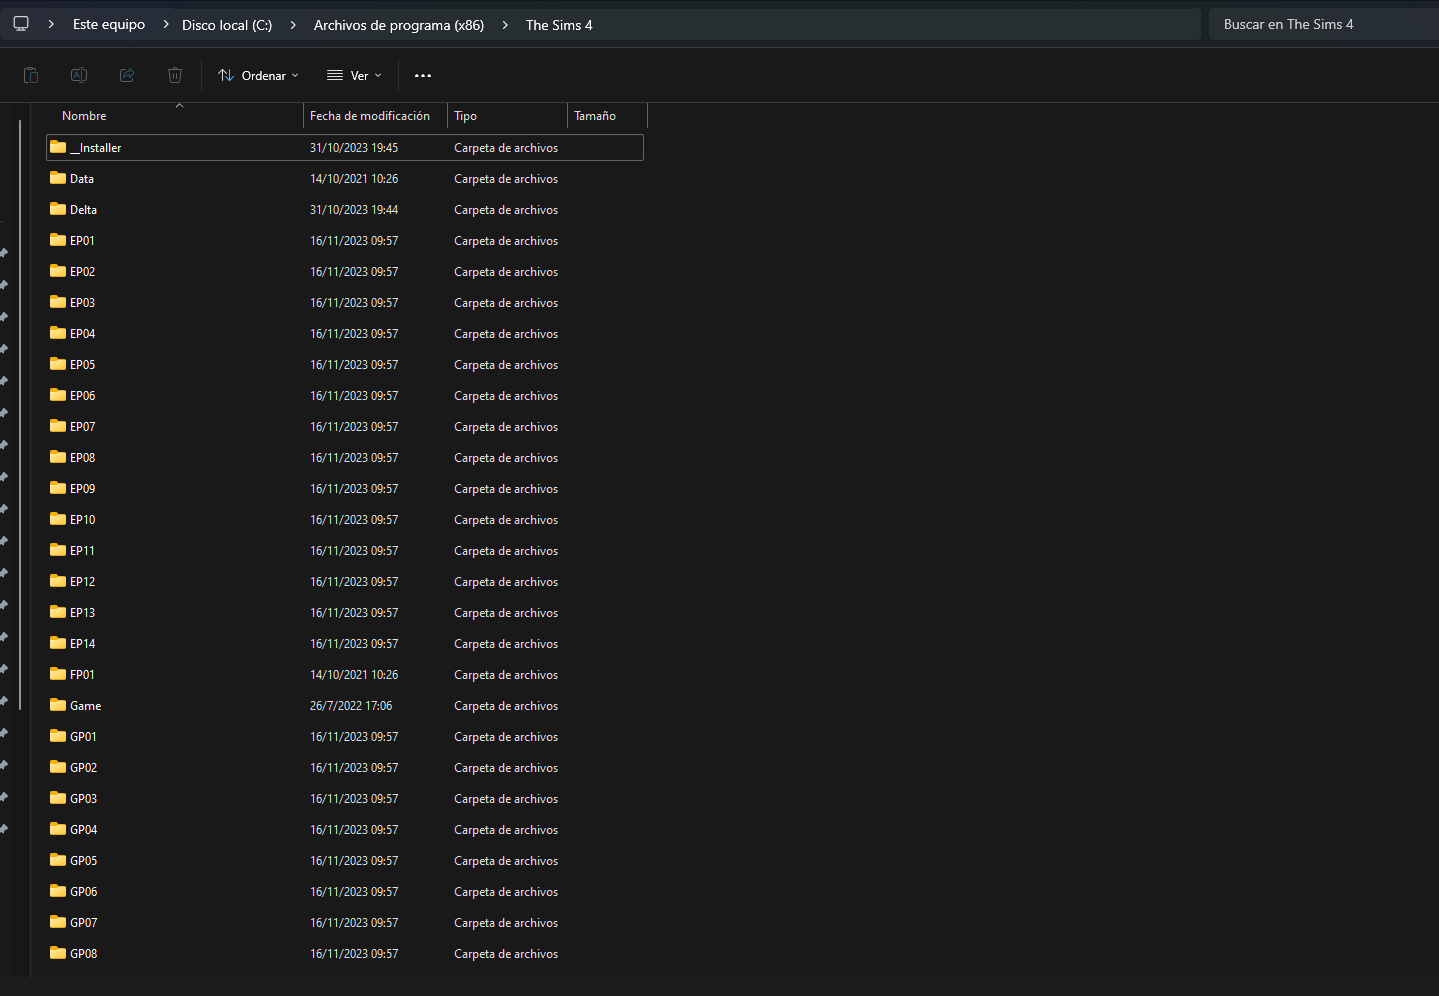
Task: Expand chevron before Este equipo breadcrumb
Action: click(x=51, y=24)
